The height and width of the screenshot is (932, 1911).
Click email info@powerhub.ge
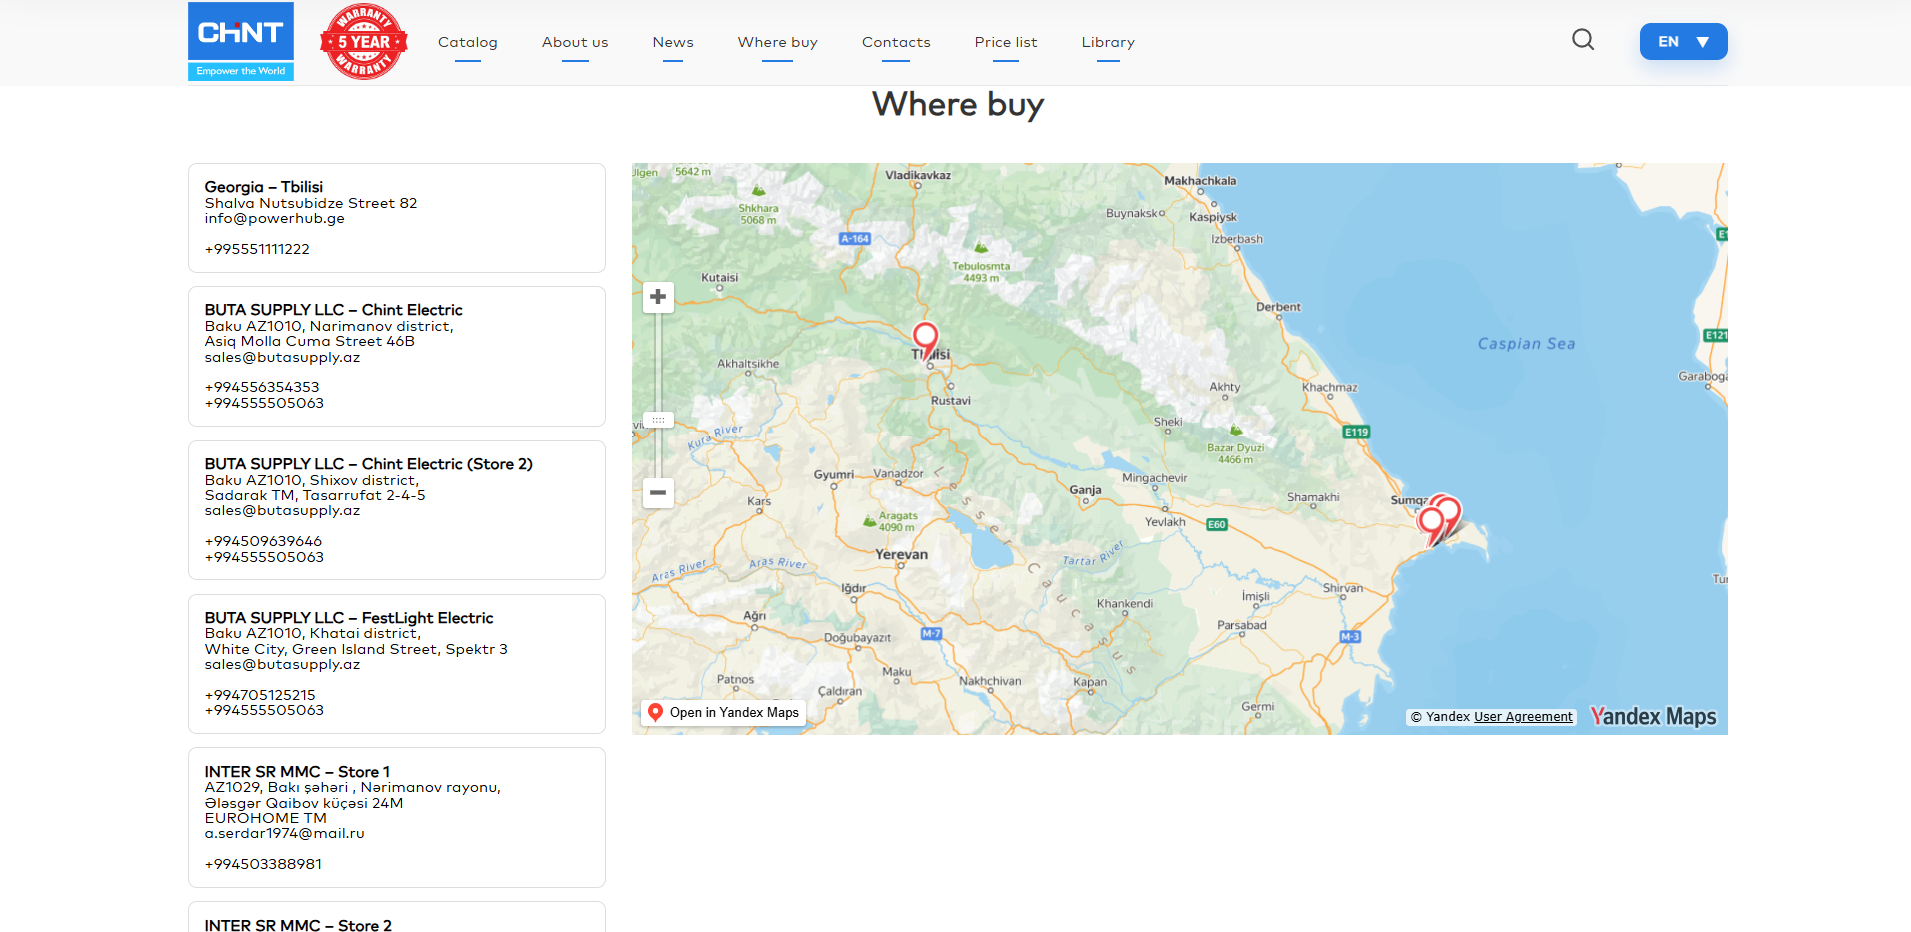point(275,218)
